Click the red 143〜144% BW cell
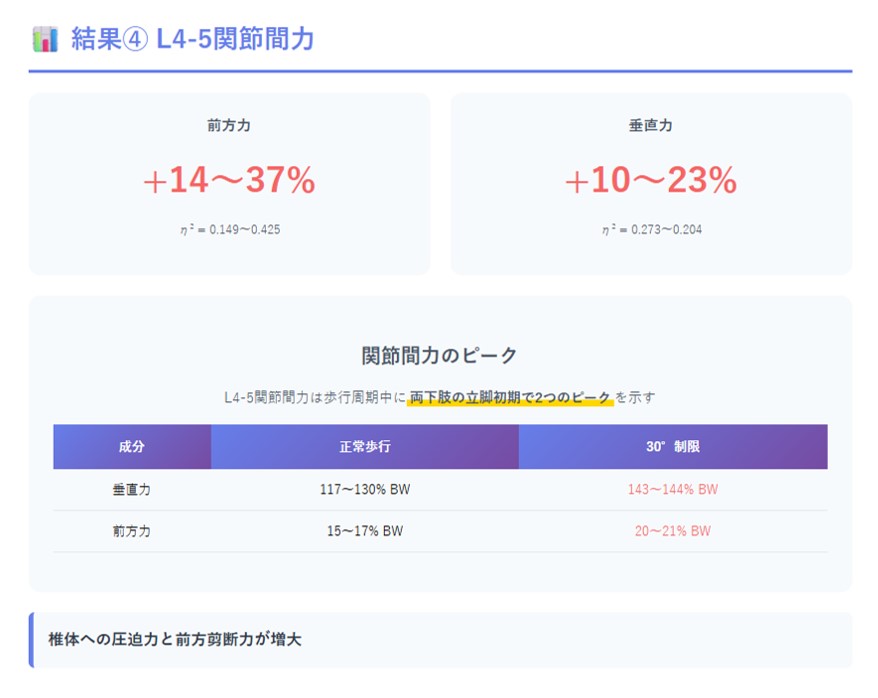Image resolution: width=878 pixels, height=698 pixels. (673, 490)
